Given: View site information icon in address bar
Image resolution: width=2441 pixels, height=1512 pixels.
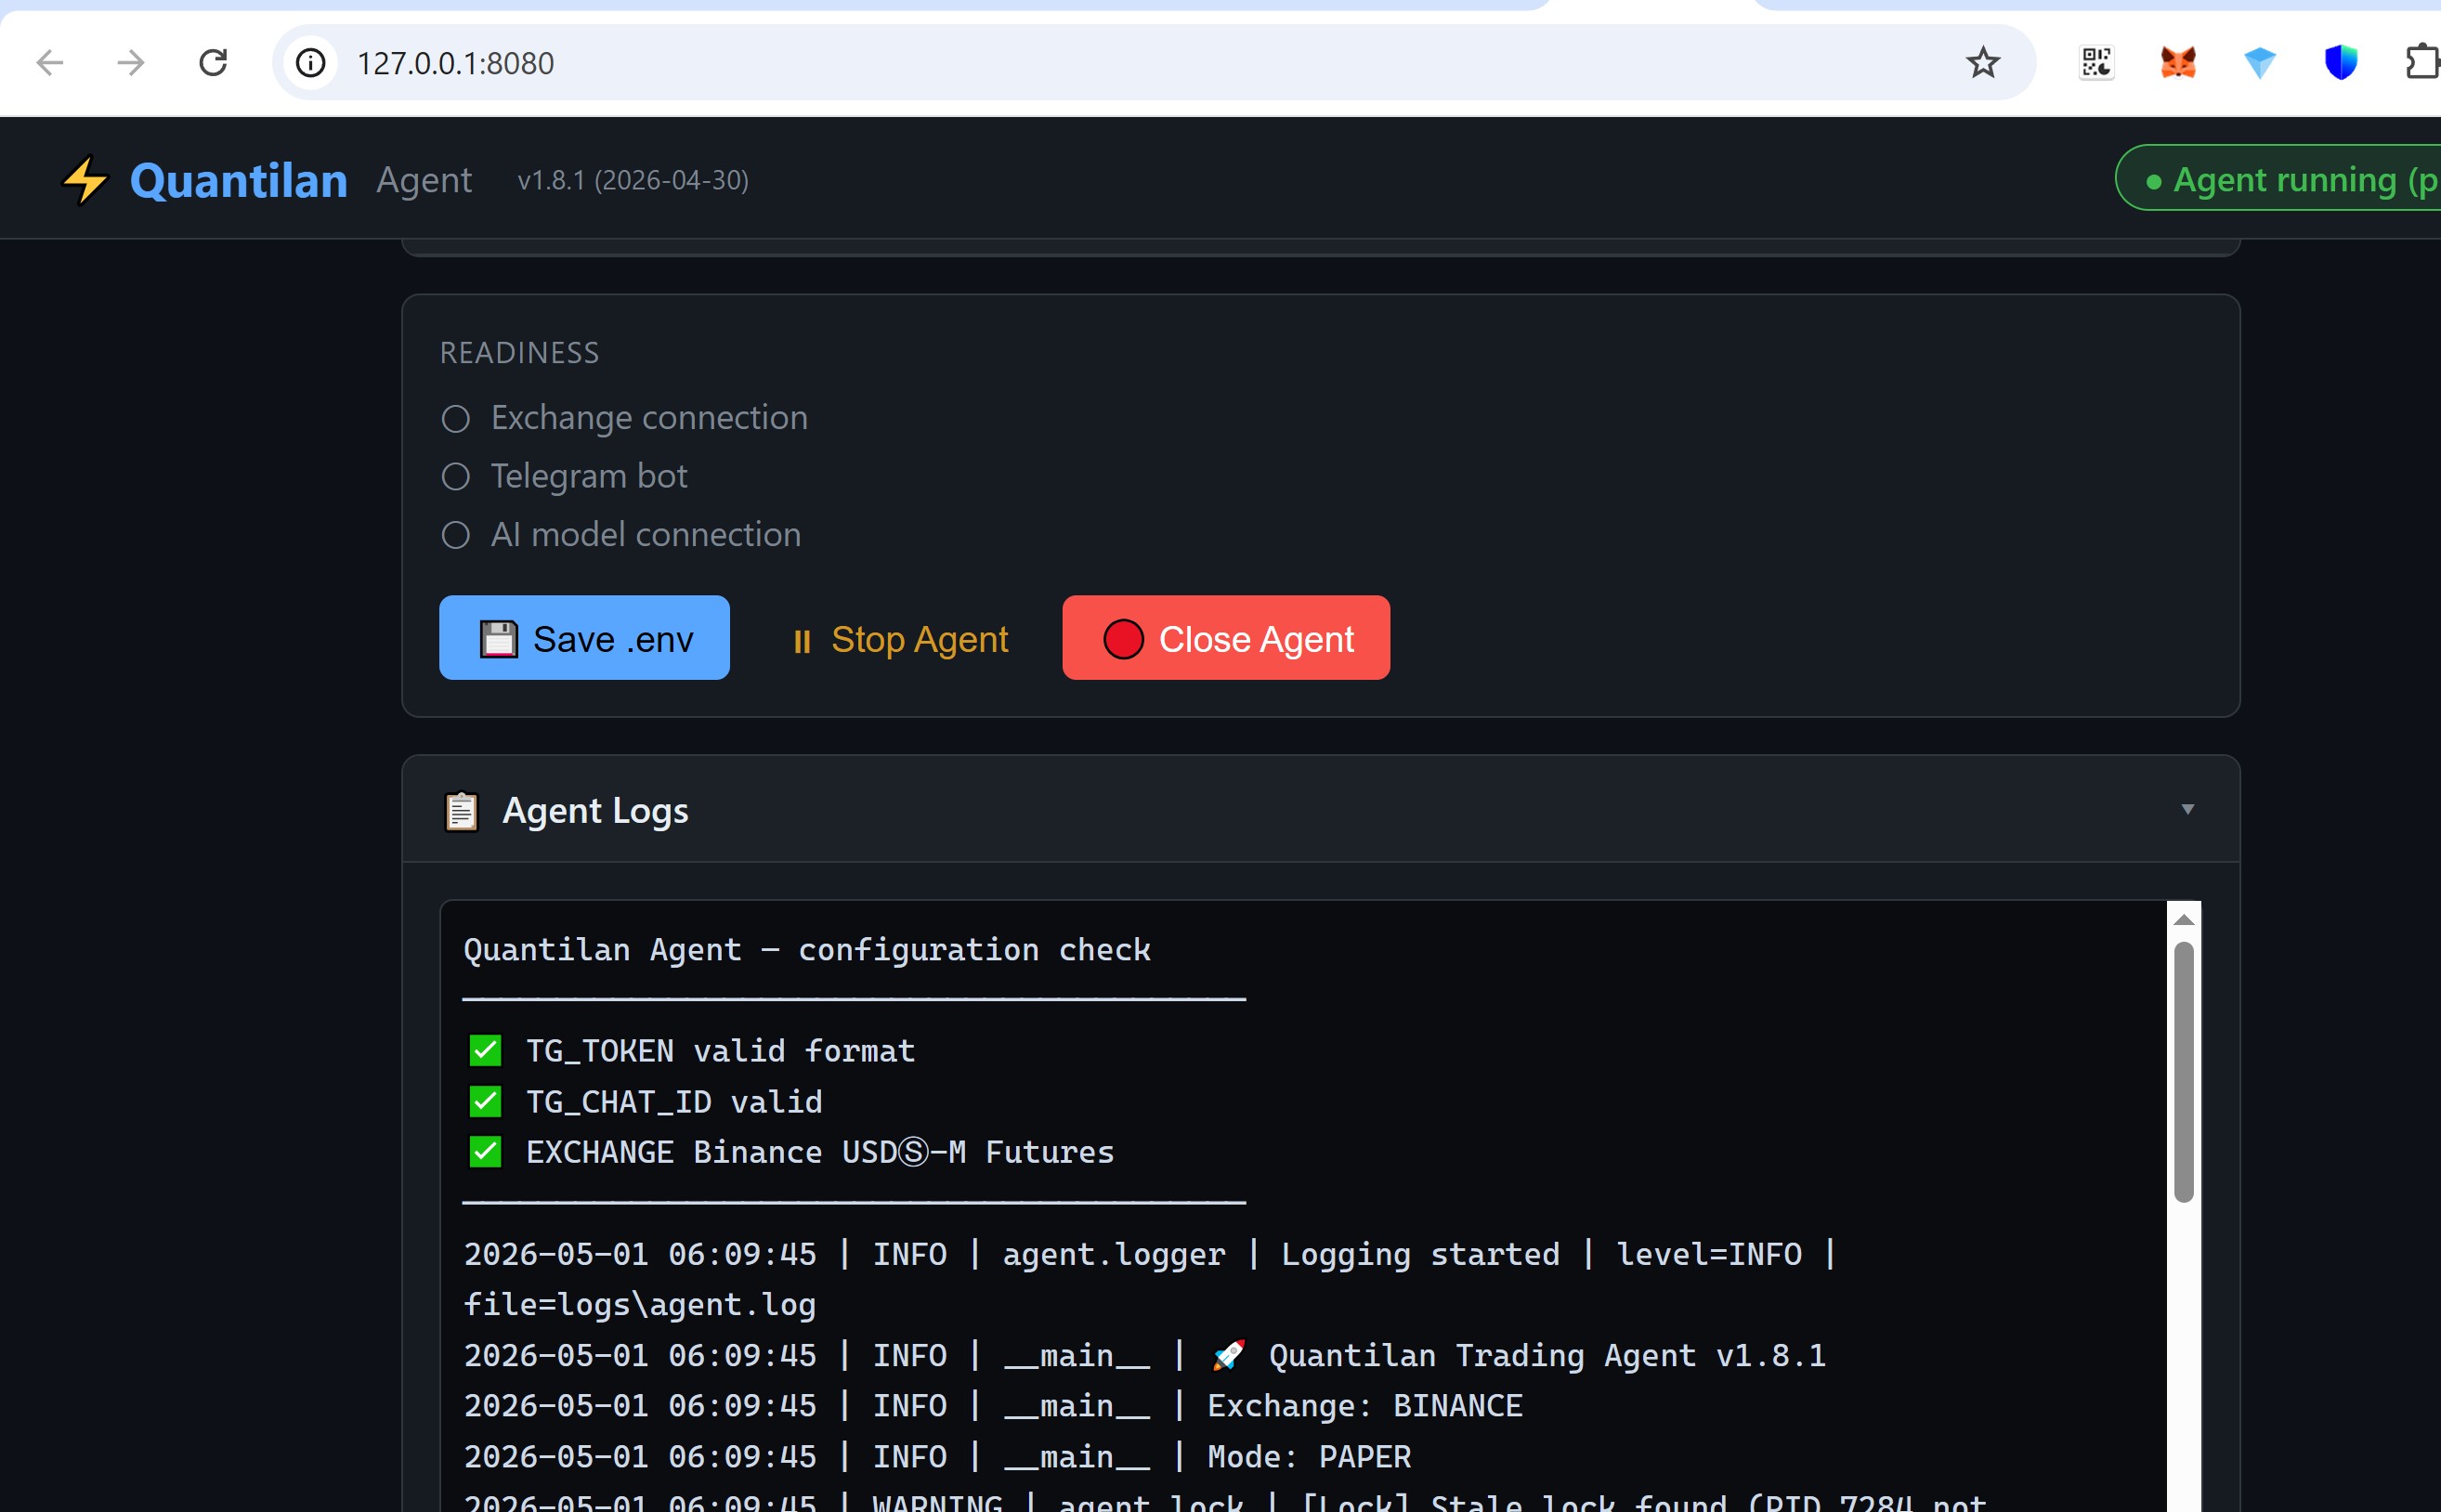Looking at the screenshot, I should click(310, 63).
